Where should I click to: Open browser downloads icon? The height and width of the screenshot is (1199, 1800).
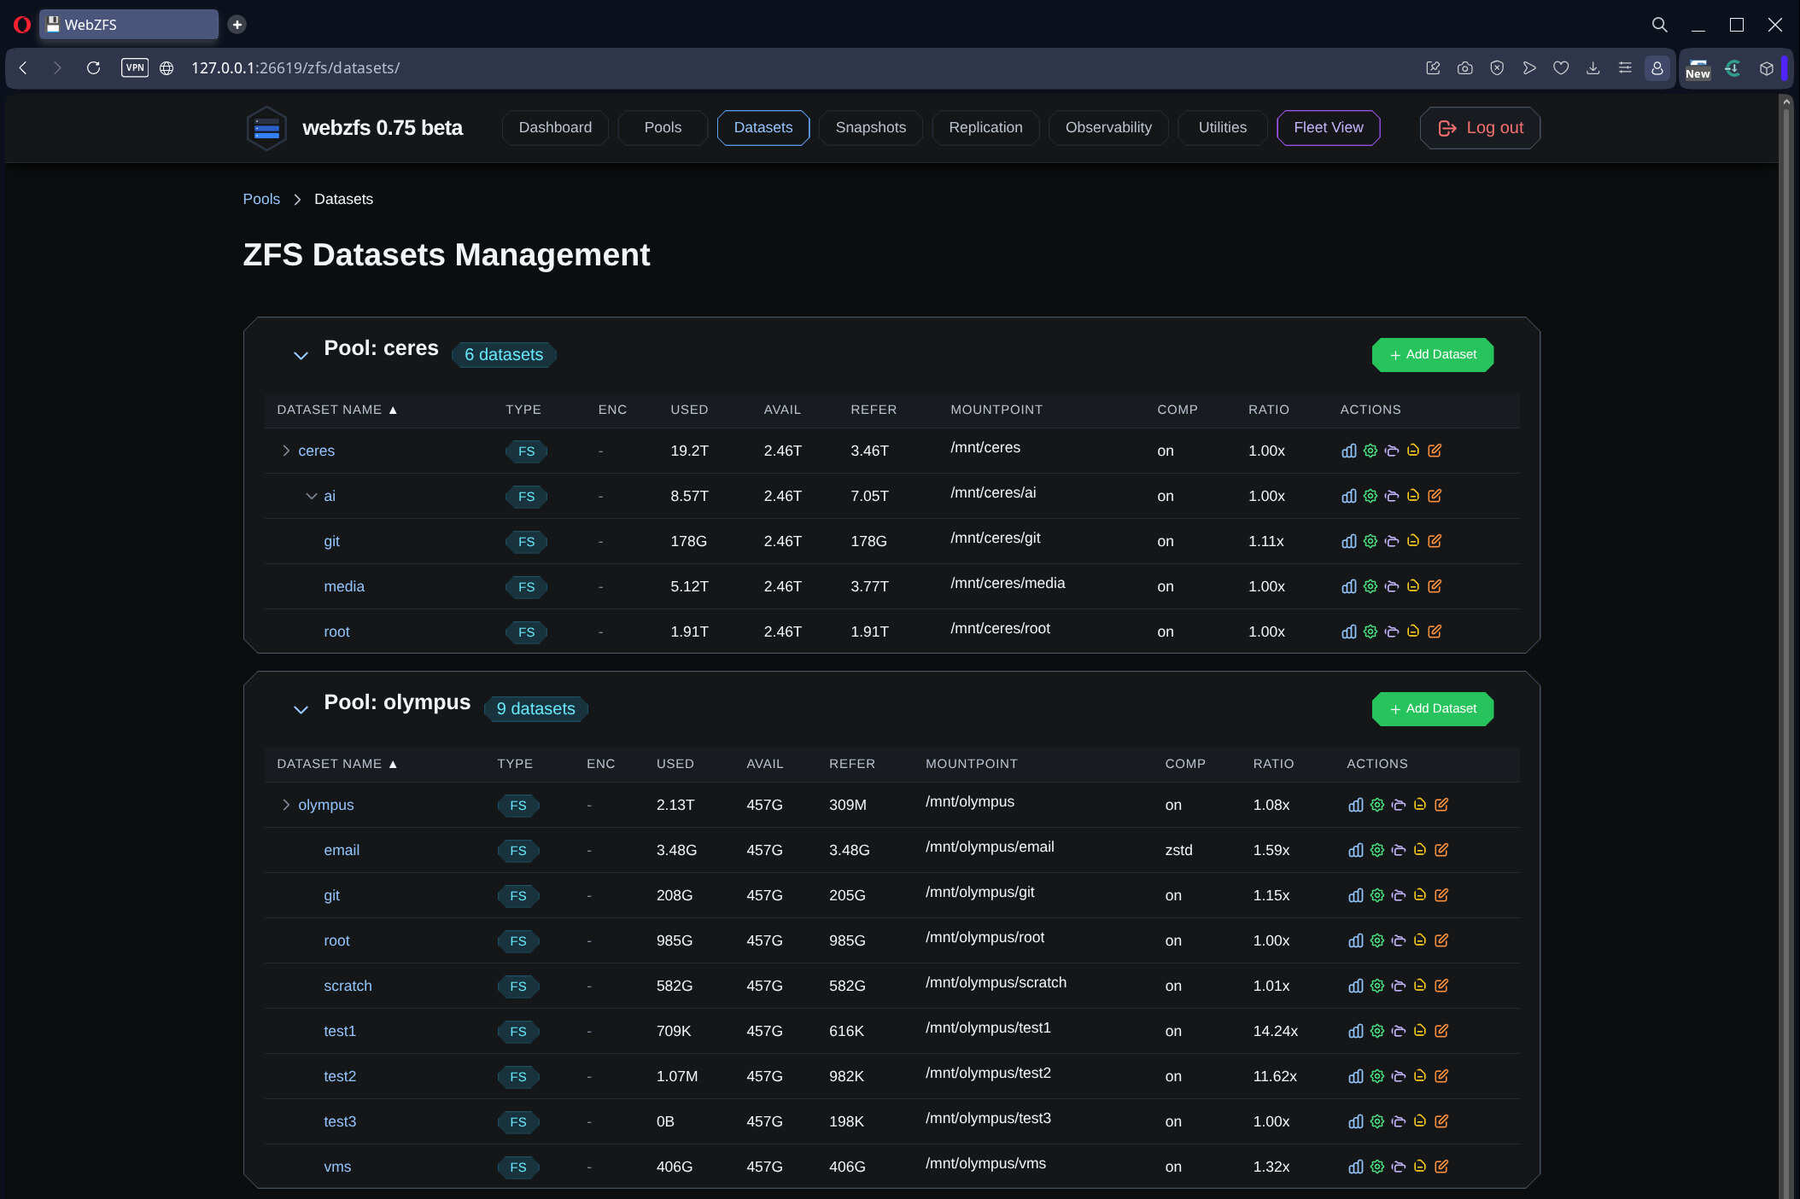click(x=1593, y=68)
